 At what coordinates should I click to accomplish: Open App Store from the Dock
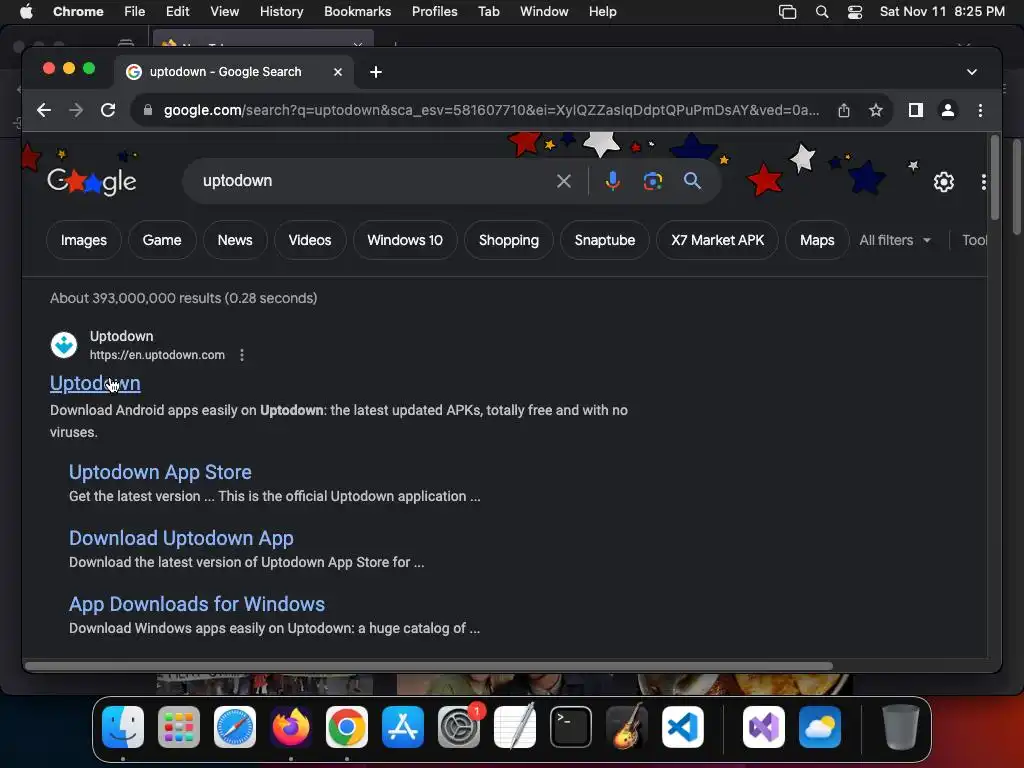tap(402, 727)
